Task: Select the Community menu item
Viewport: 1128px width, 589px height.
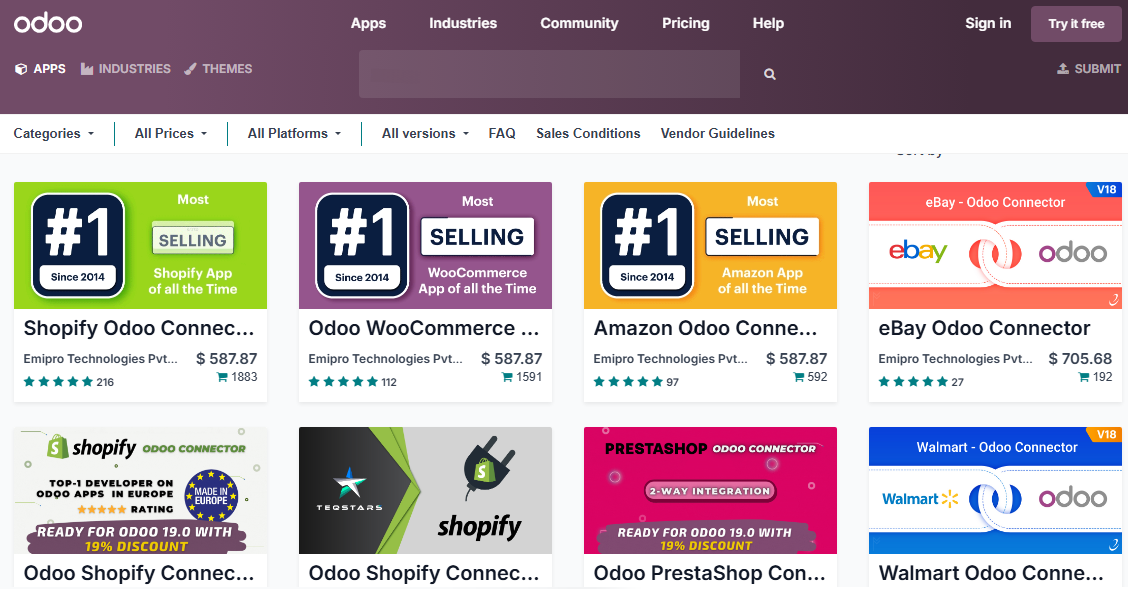Action: pos(579,23)
